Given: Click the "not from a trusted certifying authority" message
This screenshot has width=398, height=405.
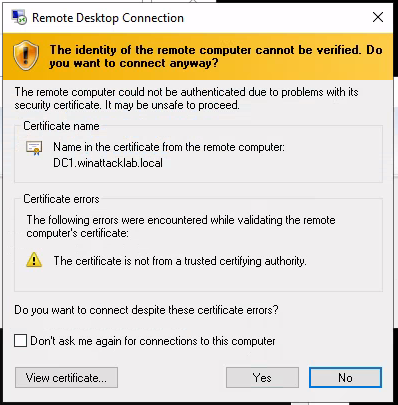Looking at the screenshot, I should (x=180, y=261).
